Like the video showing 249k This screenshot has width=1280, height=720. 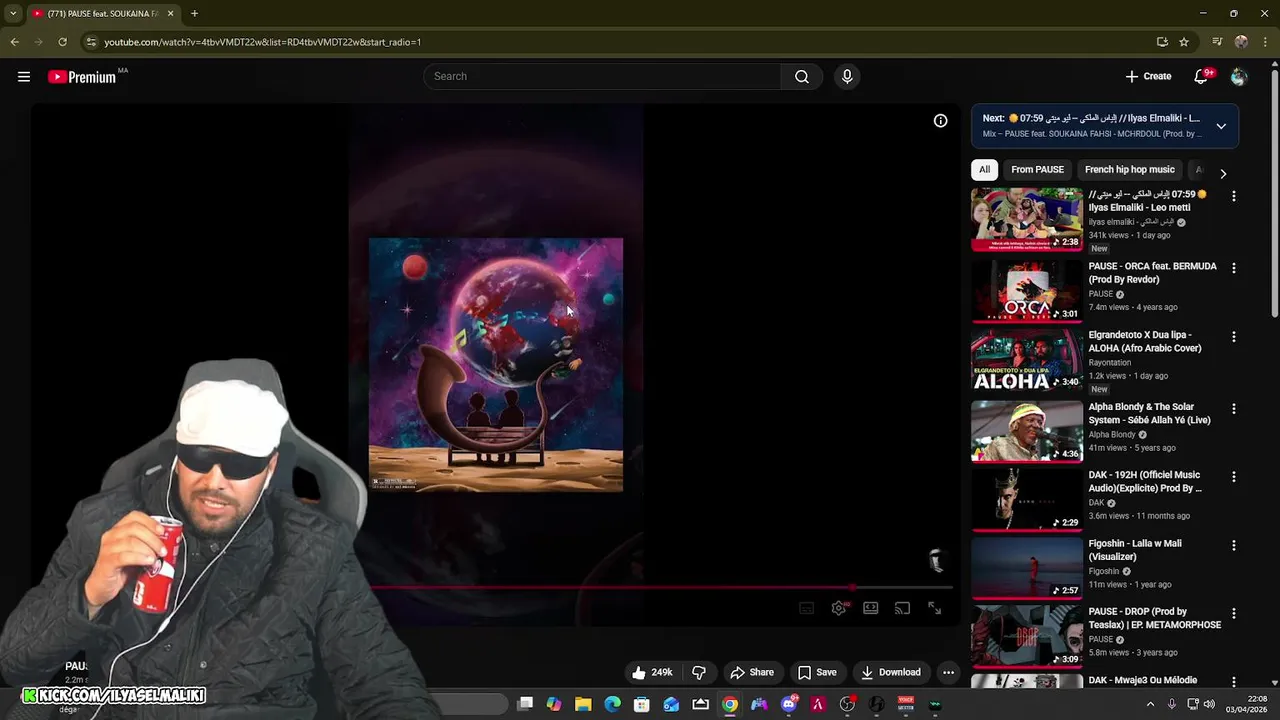coord(651,672)
